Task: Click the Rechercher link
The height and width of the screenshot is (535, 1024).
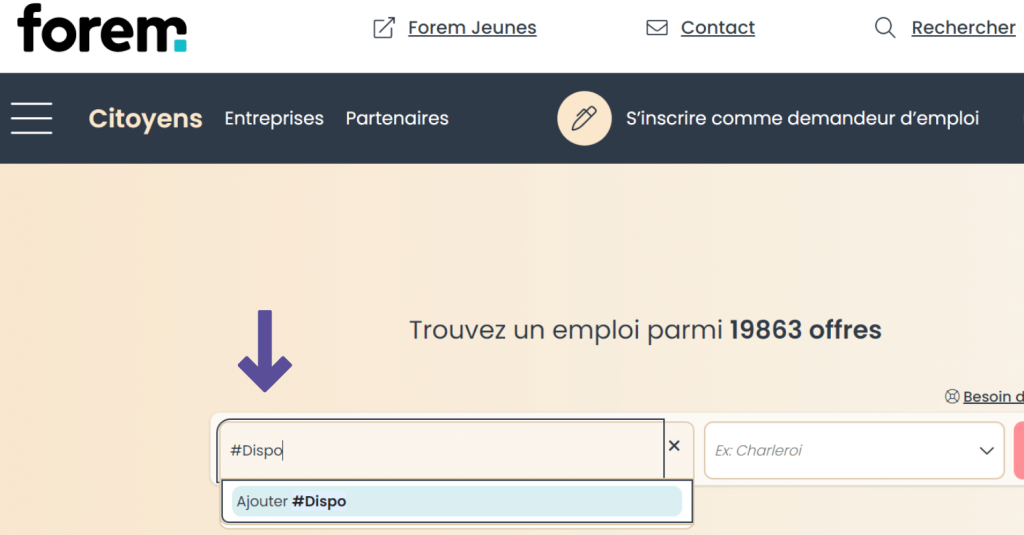Action: pyautogui.click(x=963, y=28)
